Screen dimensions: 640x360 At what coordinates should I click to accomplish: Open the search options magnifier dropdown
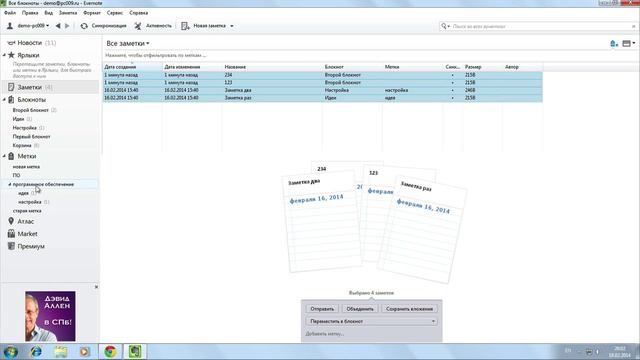[445, 26]
